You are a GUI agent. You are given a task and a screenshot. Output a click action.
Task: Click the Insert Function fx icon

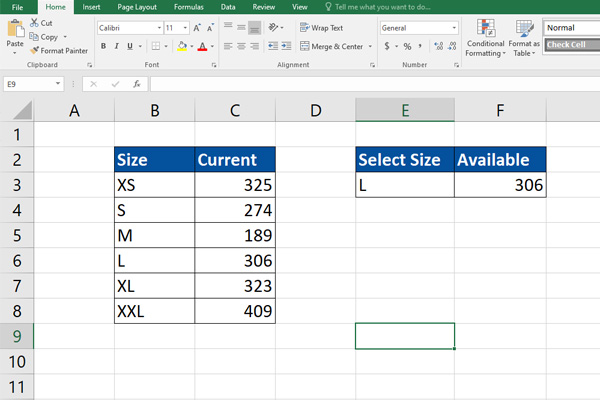[x=137, y=85]
